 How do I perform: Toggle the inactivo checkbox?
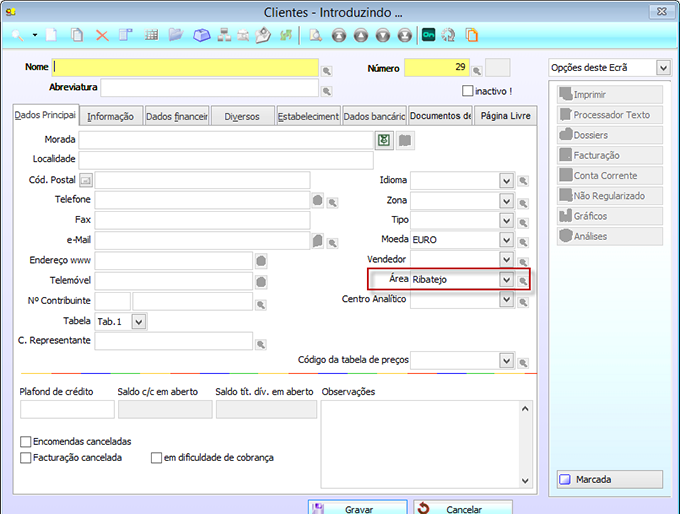[468, 91]
